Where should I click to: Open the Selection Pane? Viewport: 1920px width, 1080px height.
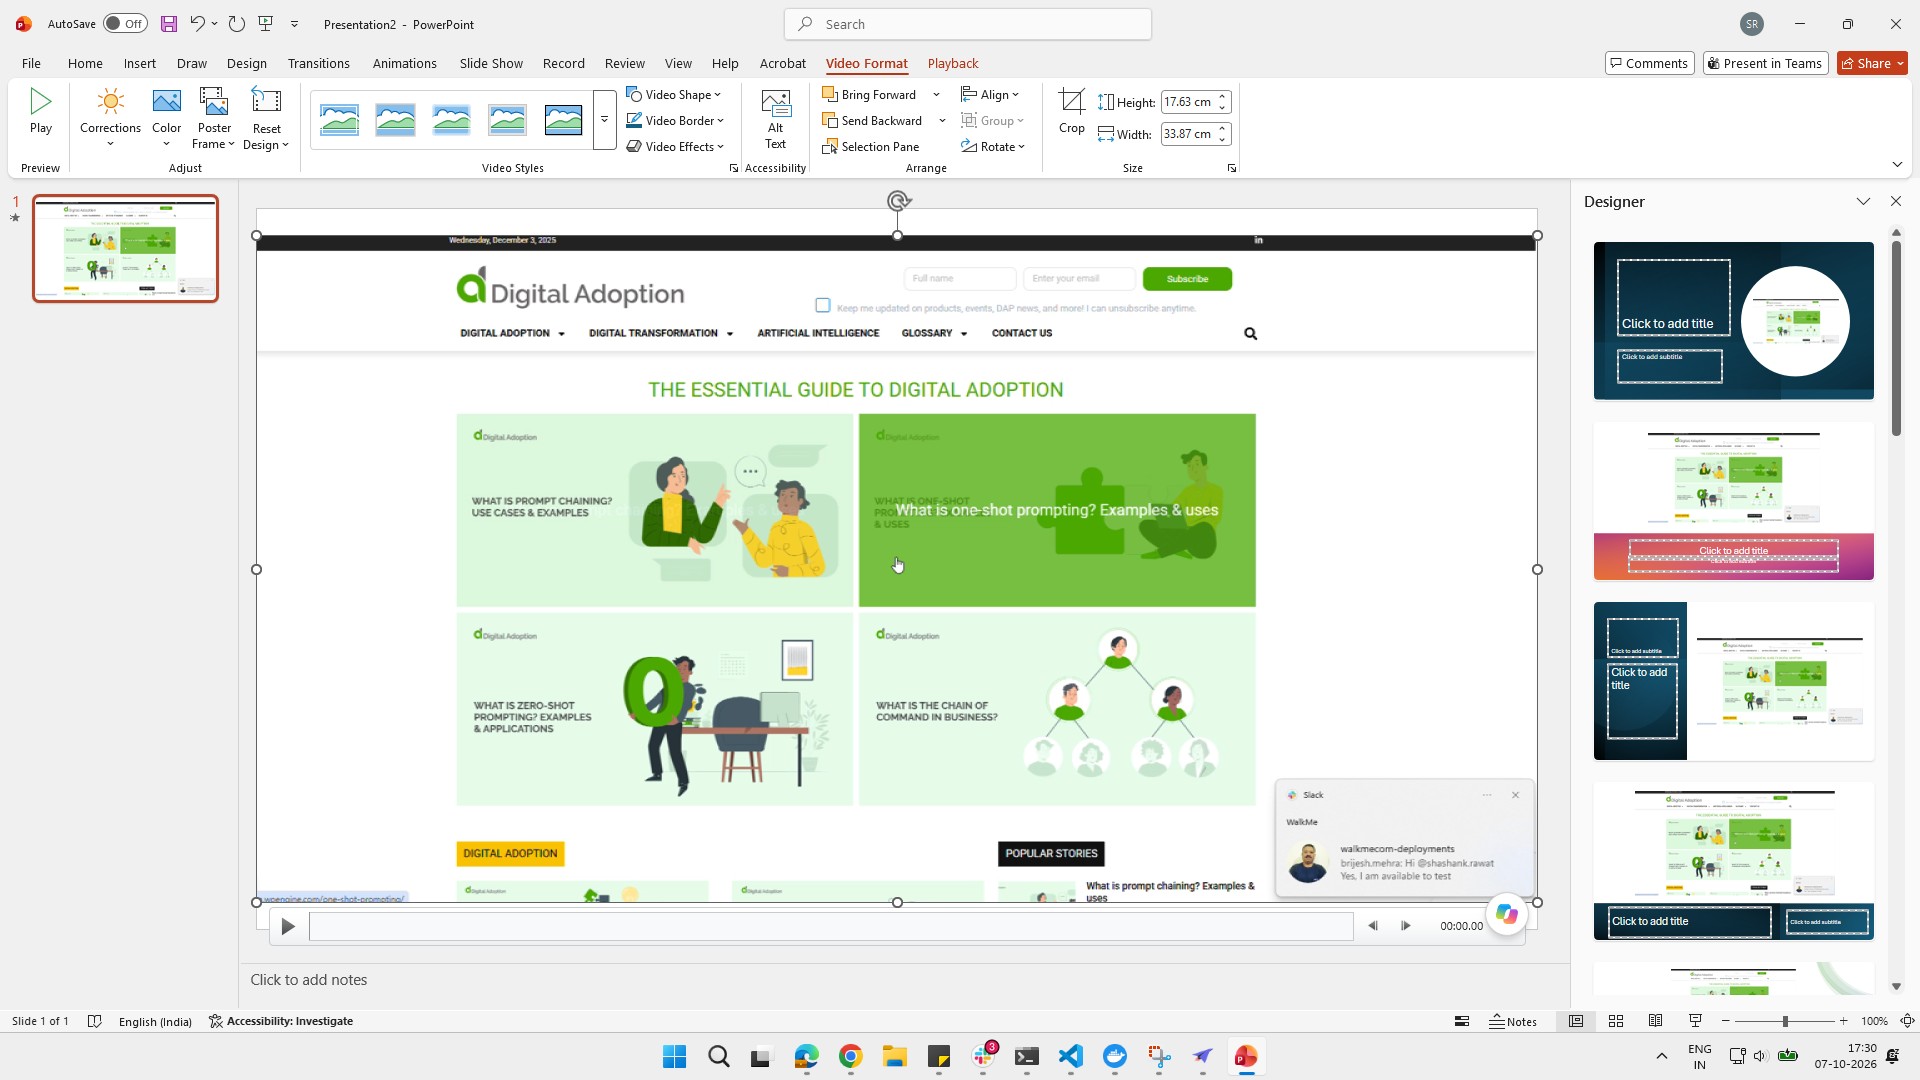(x=870, y=146)
